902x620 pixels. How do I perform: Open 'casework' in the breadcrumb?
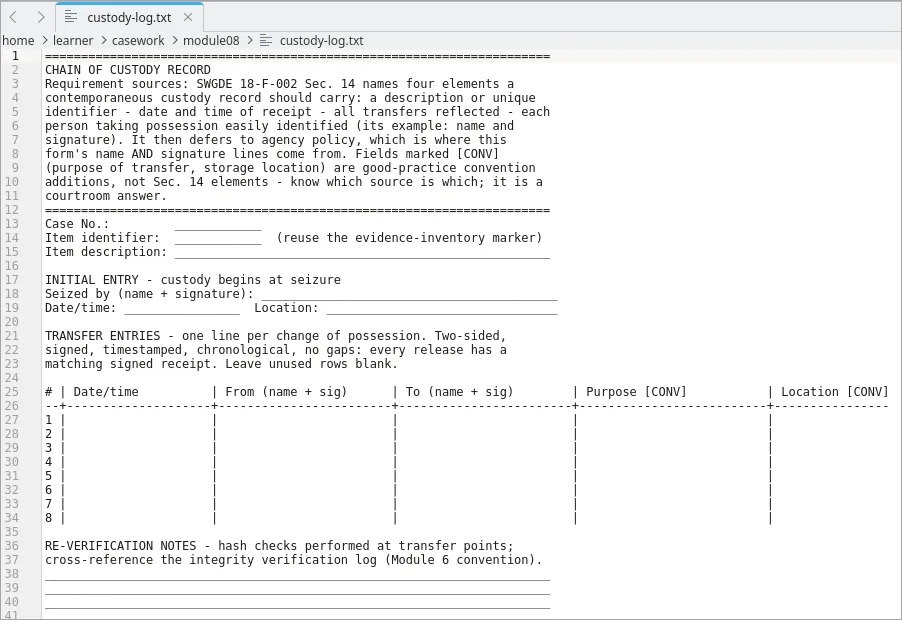point(138,41)
